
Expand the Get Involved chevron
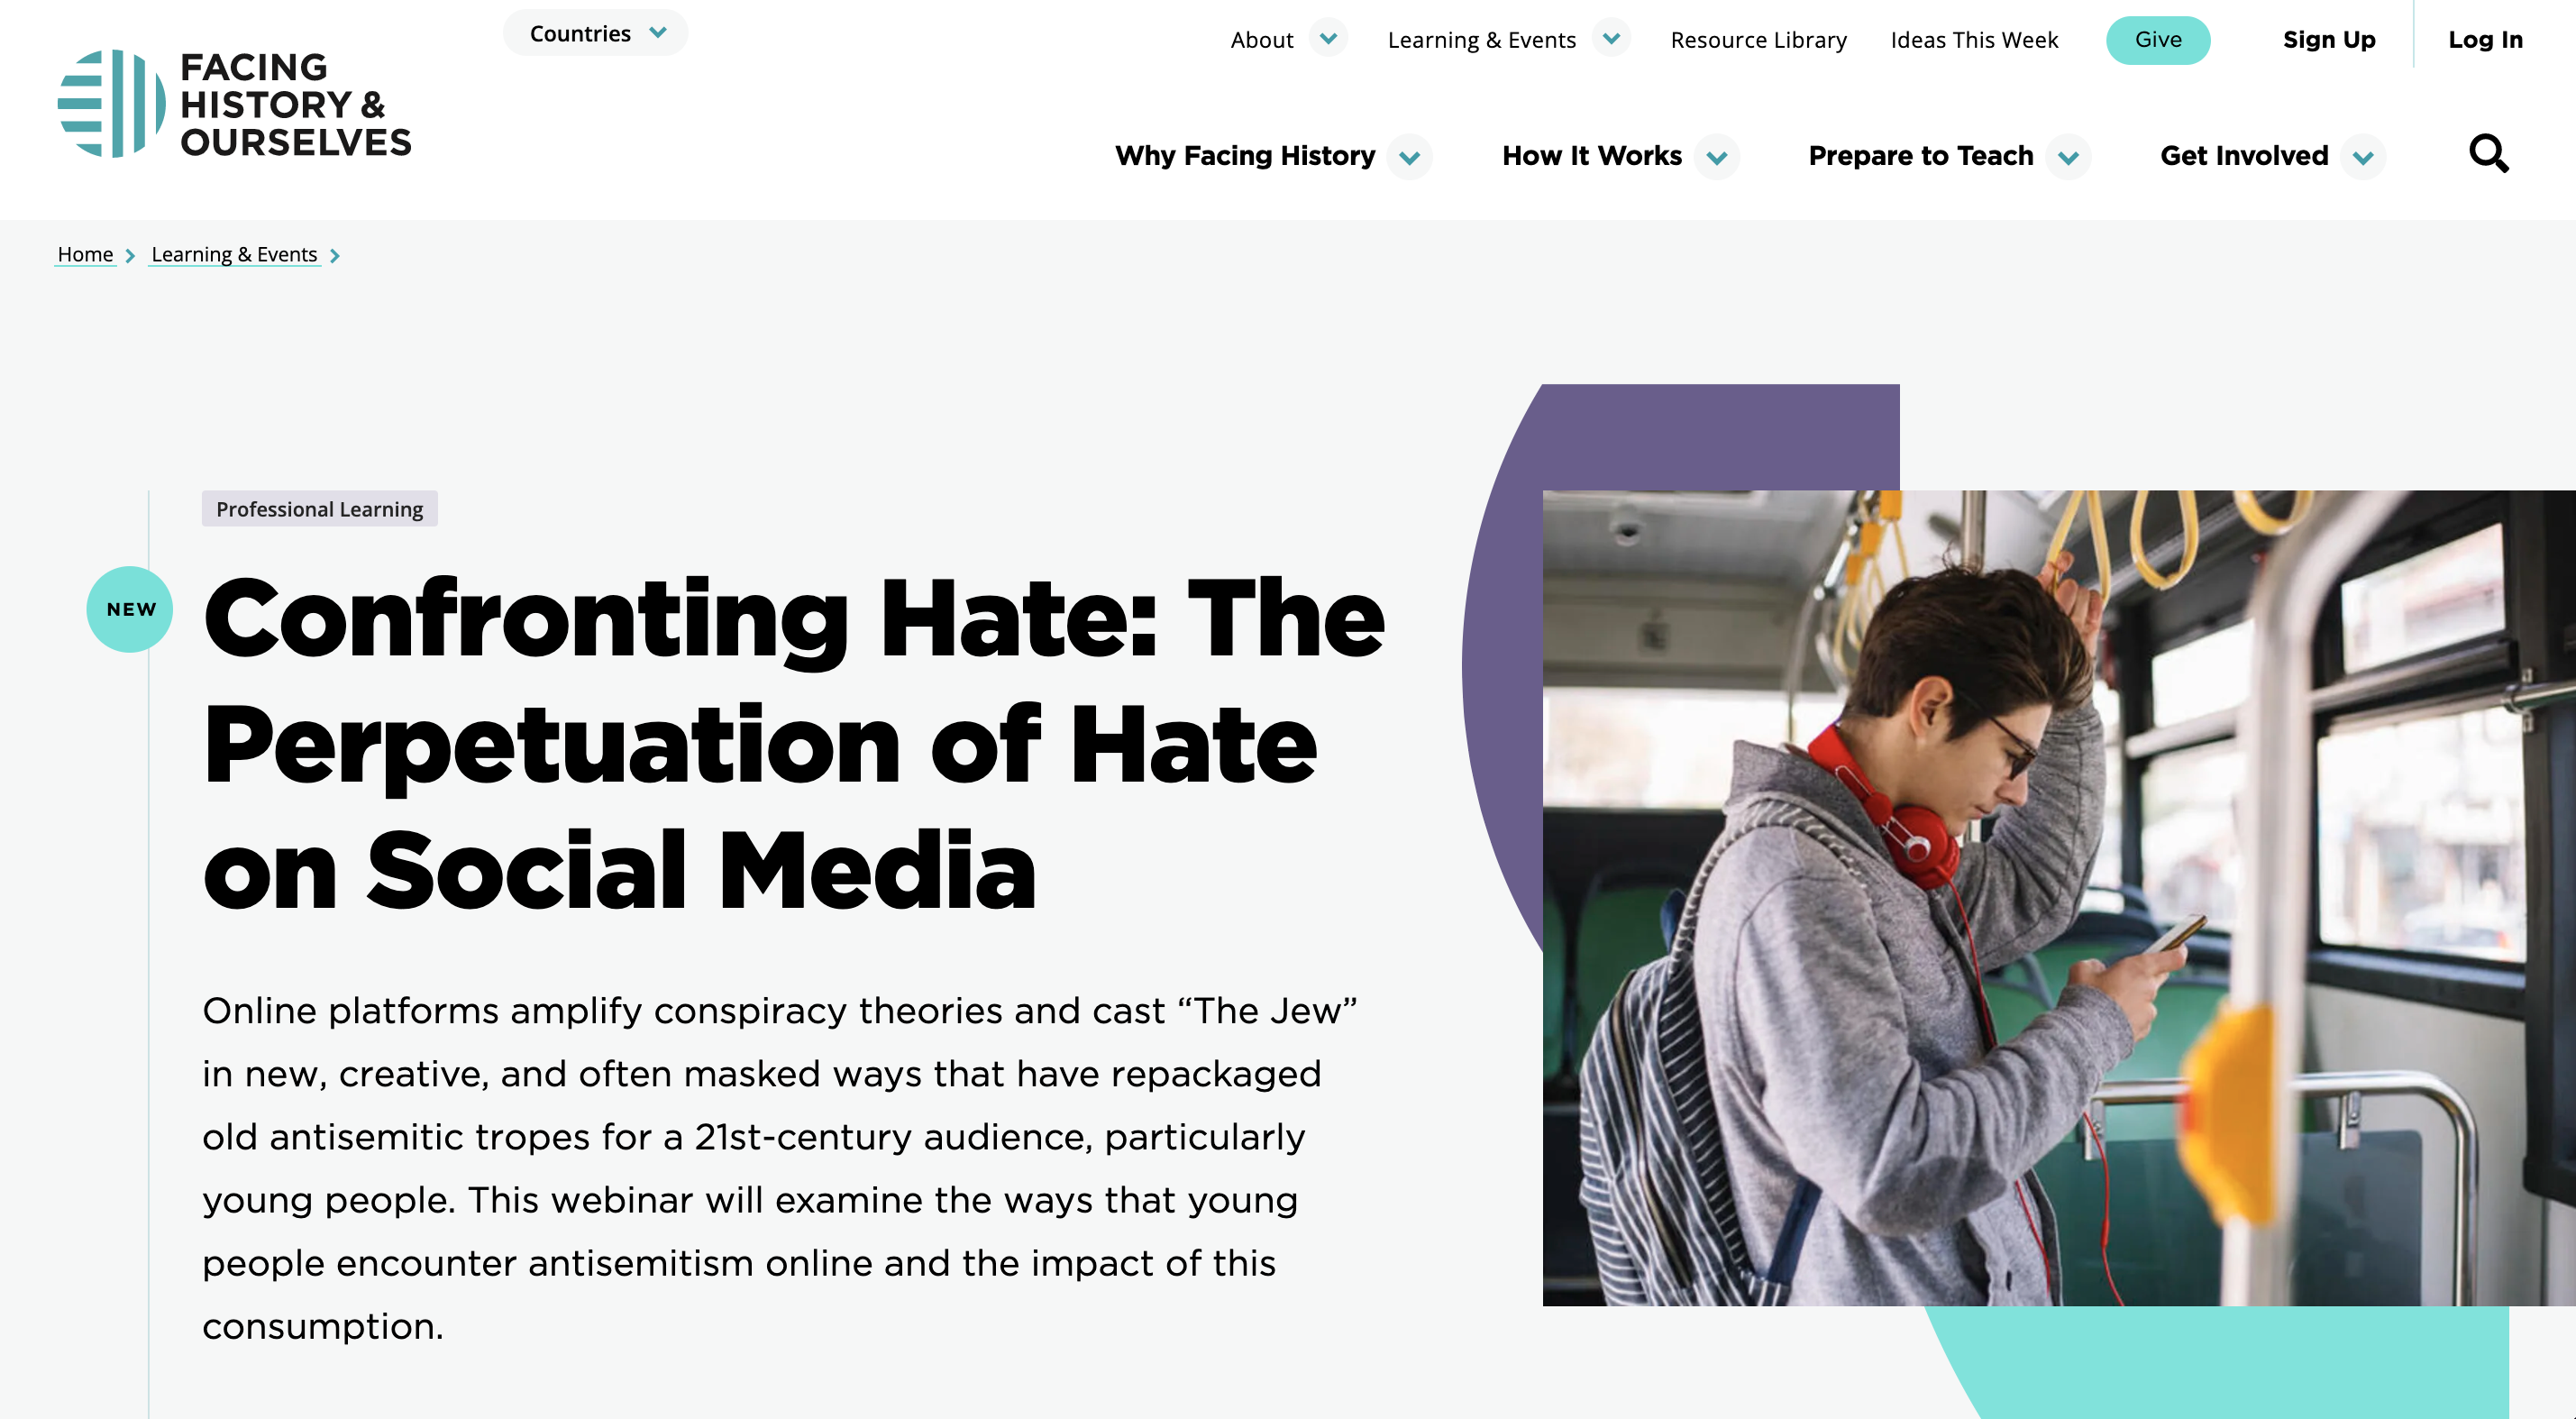(x=2363, y=157)
